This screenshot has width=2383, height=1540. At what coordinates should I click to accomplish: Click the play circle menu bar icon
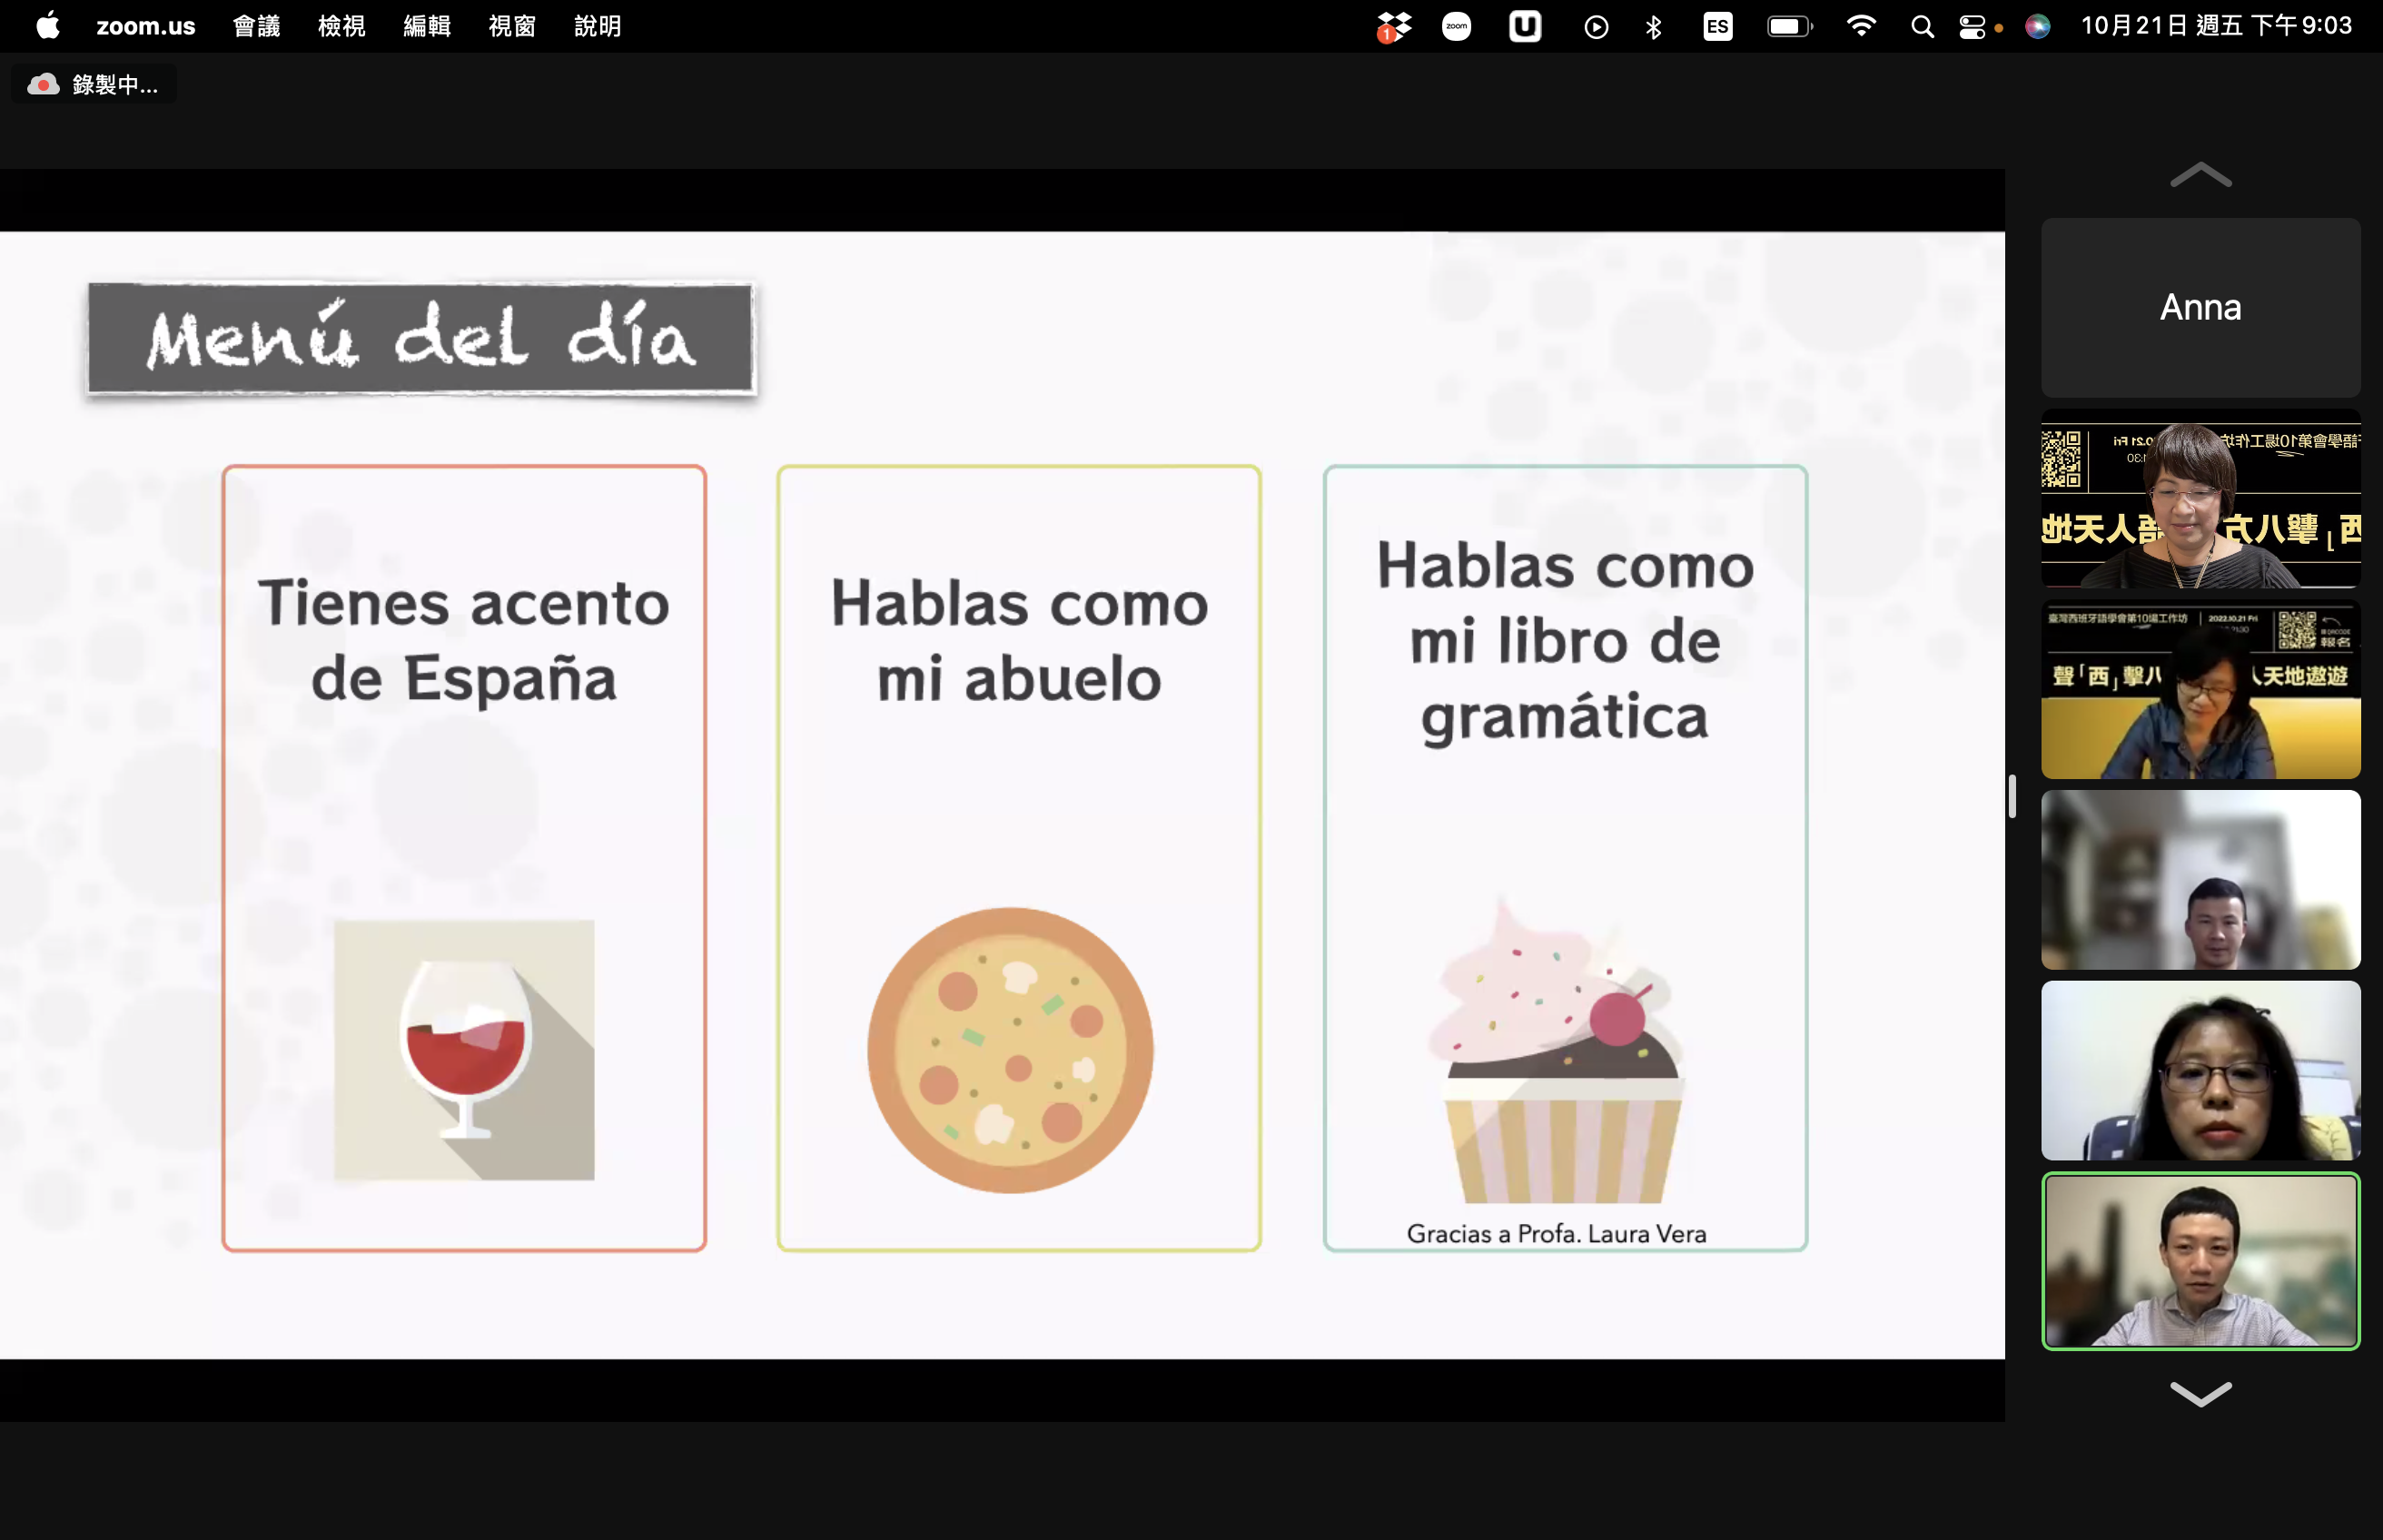[1596, 27]
